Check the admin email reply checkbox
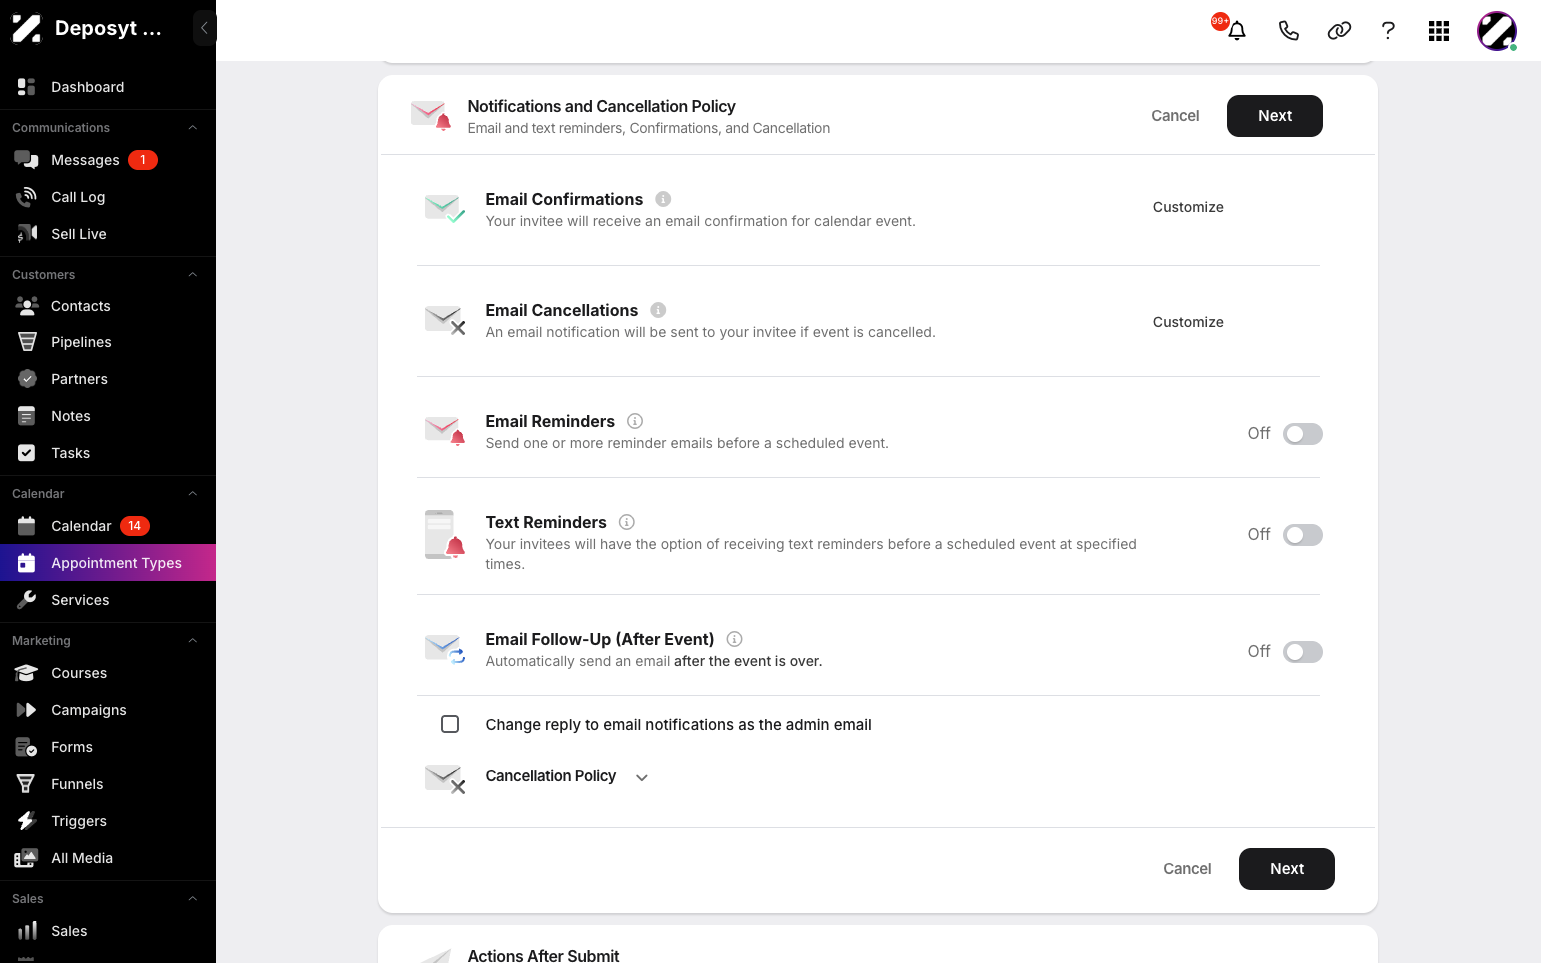 click(x=450, y=724)
